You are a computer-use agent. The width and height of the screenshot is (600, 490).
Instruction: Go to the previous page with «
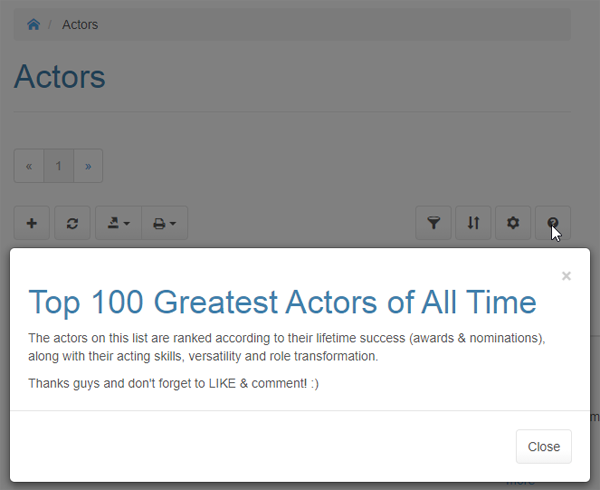click(29, 166)
